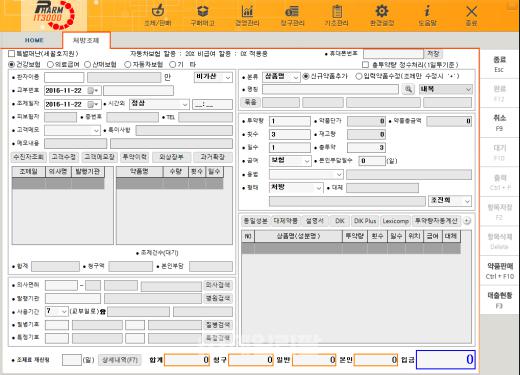This screenshot has height=375, width=520.
Task: Click the 수진자조회 button
Action: pyautogui.click(x=29, y=157)
